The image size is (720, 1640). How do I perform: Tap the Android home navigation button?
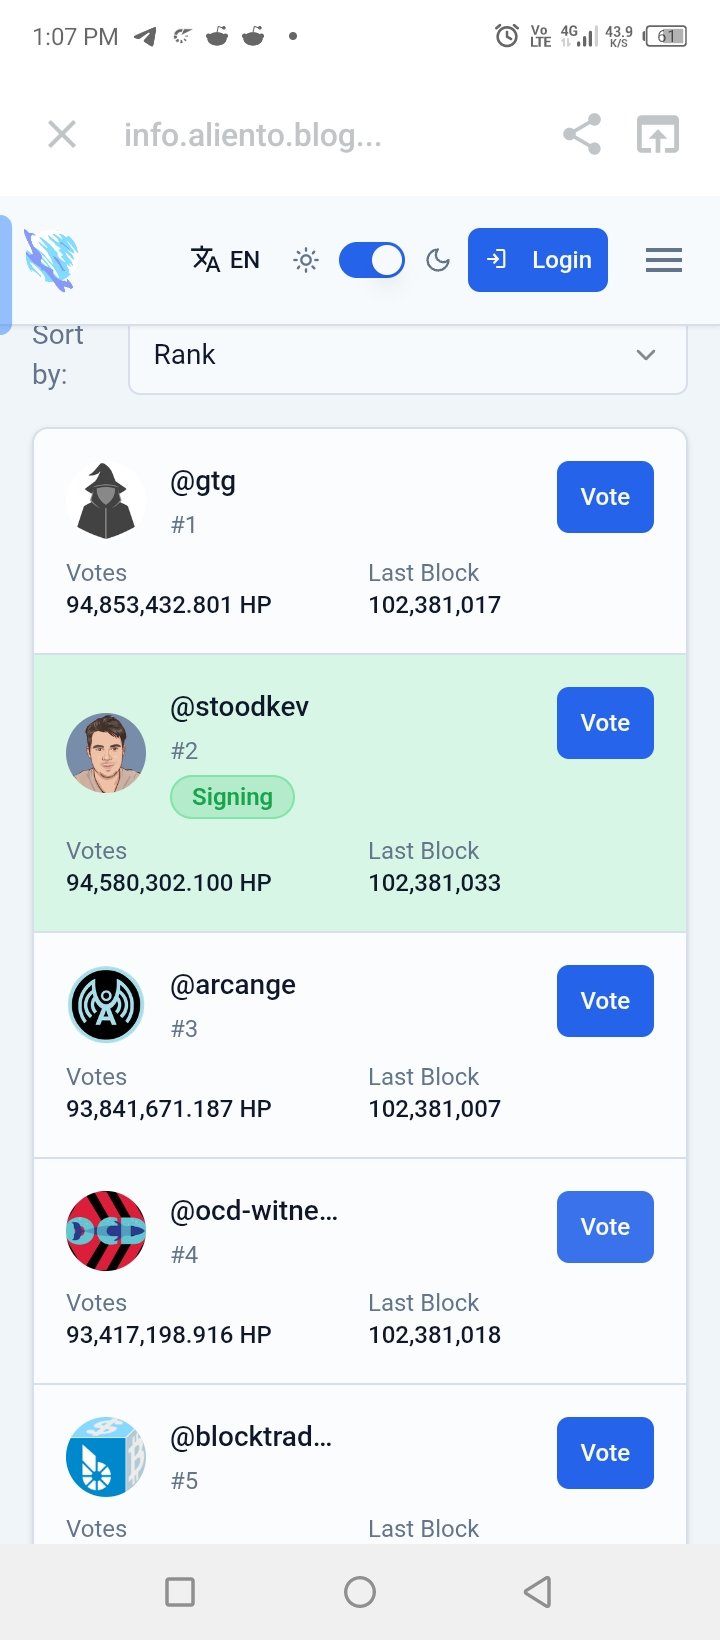pyautogui.click(x=360, y=1591)
